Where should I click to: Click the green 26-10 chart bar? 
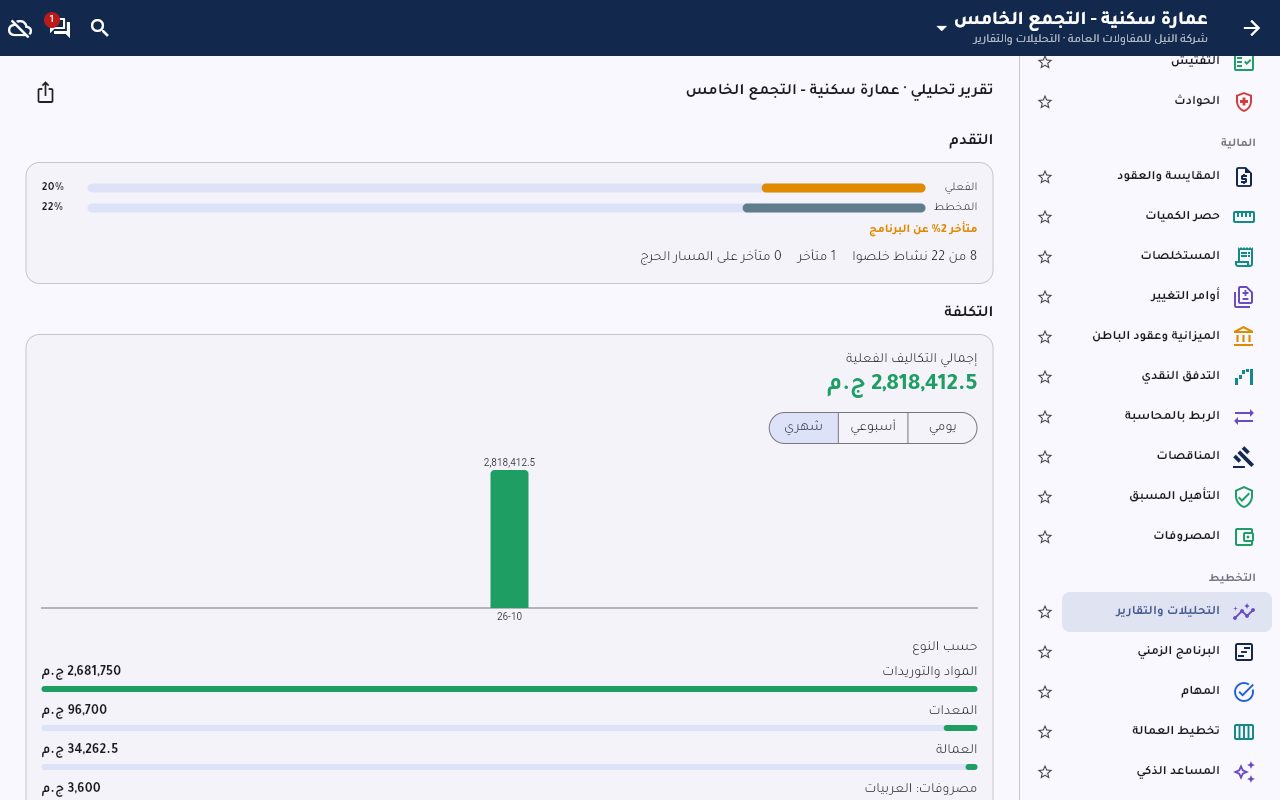coord(509,539)
